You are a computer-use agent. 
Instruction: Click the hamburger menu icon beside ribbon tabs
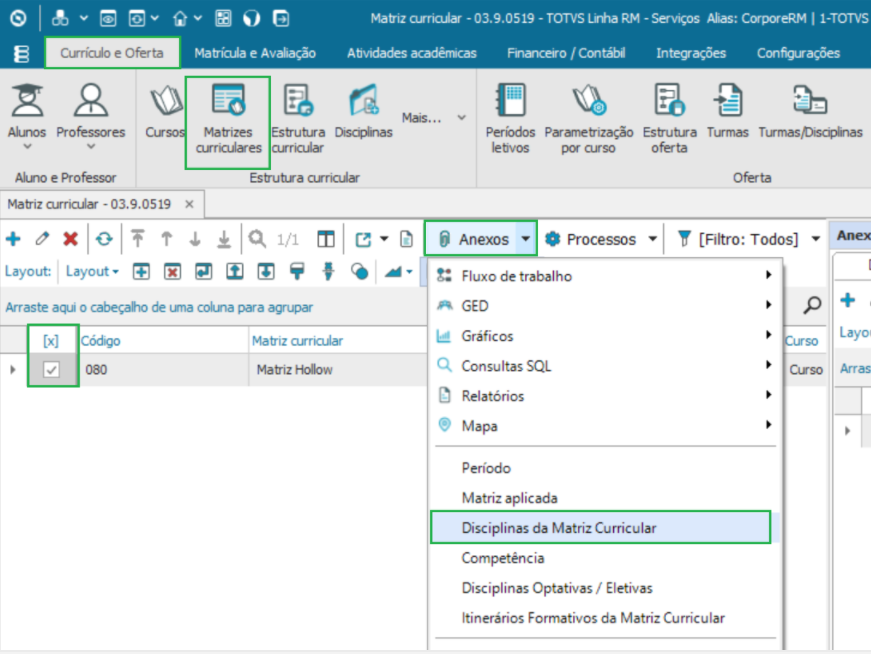tap(21, 53)
